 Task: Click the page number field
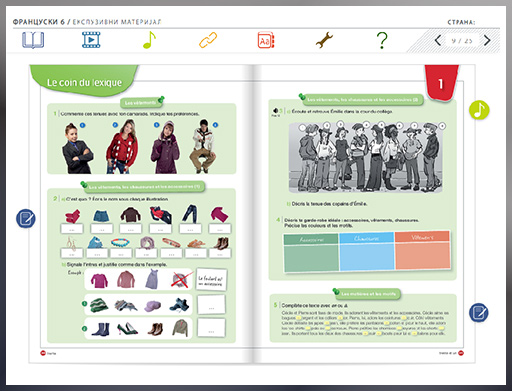coord(462,41)
